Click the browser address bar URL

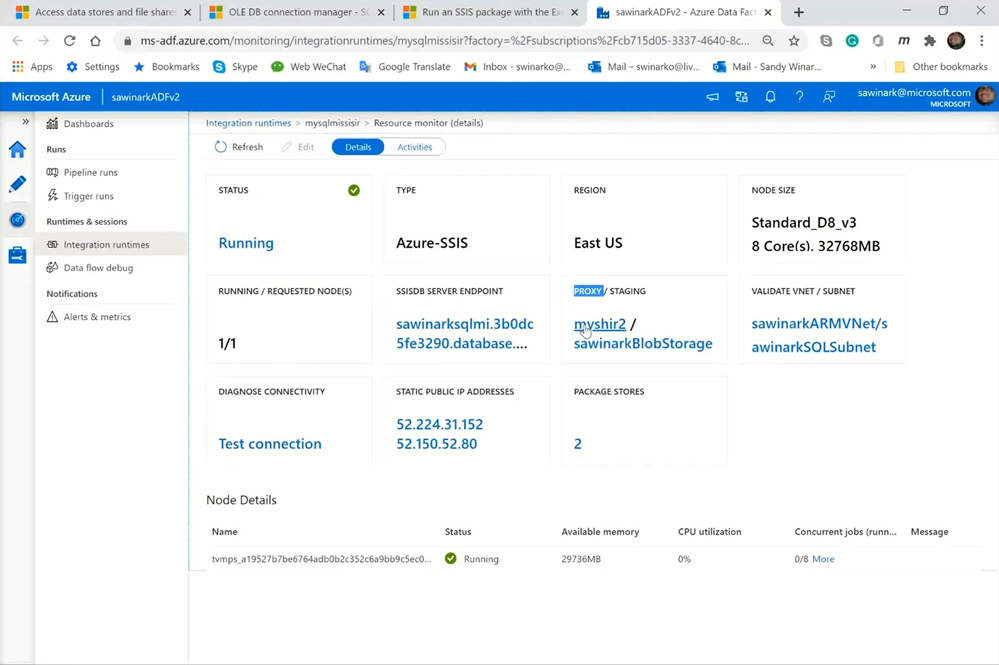[445, 41]
